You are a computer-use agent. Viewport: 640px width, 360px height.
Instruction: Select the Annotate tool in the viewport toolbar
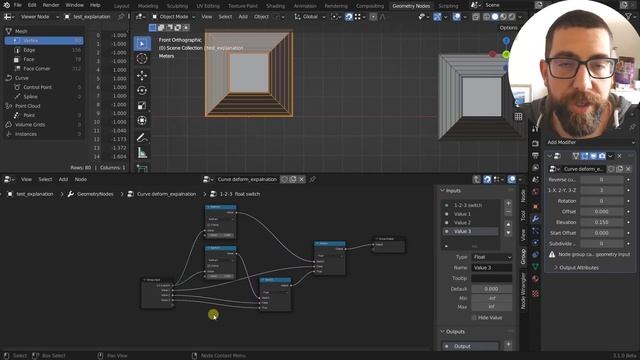(142, 138)
